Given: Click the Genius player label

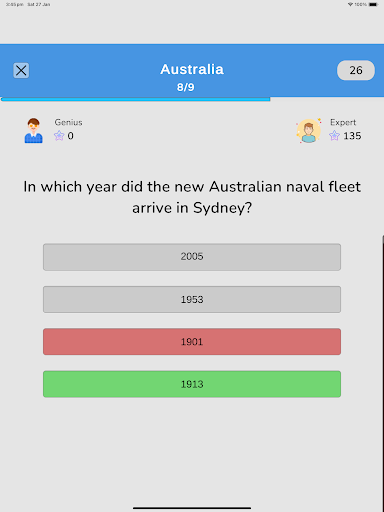Looking at the screenshot, I should click(x=68, y=122).
